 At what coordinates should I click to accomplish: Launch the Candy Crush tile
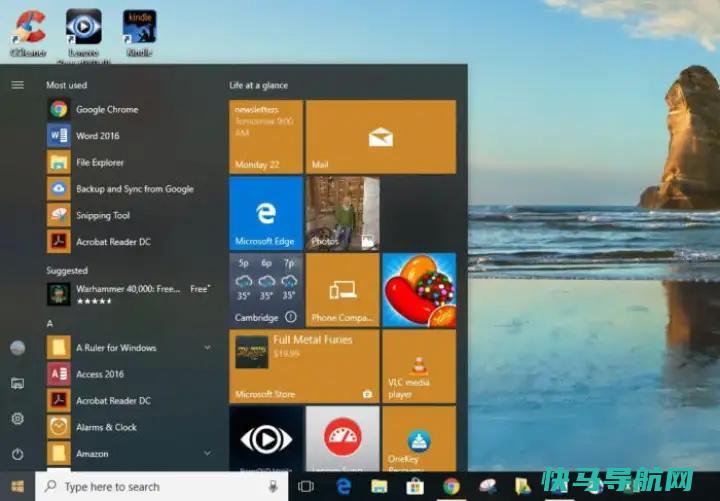(419, 290)
